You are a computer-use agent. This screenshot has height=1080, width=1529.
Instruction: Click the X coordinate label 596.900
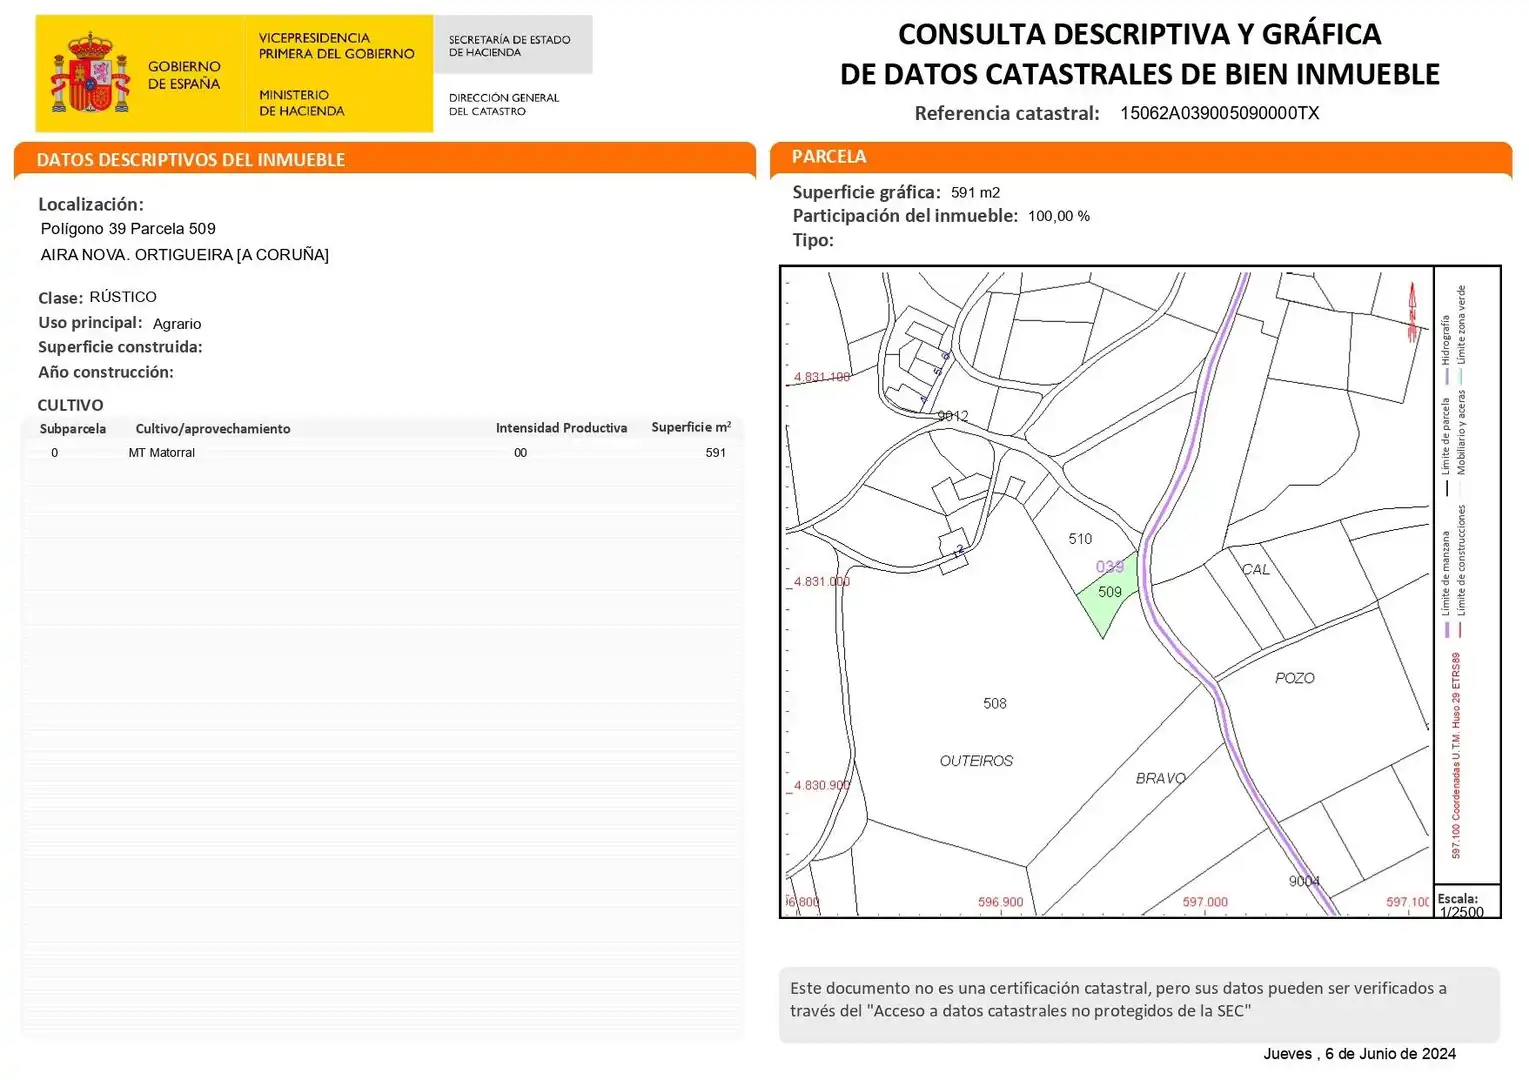pos(1000,902)
